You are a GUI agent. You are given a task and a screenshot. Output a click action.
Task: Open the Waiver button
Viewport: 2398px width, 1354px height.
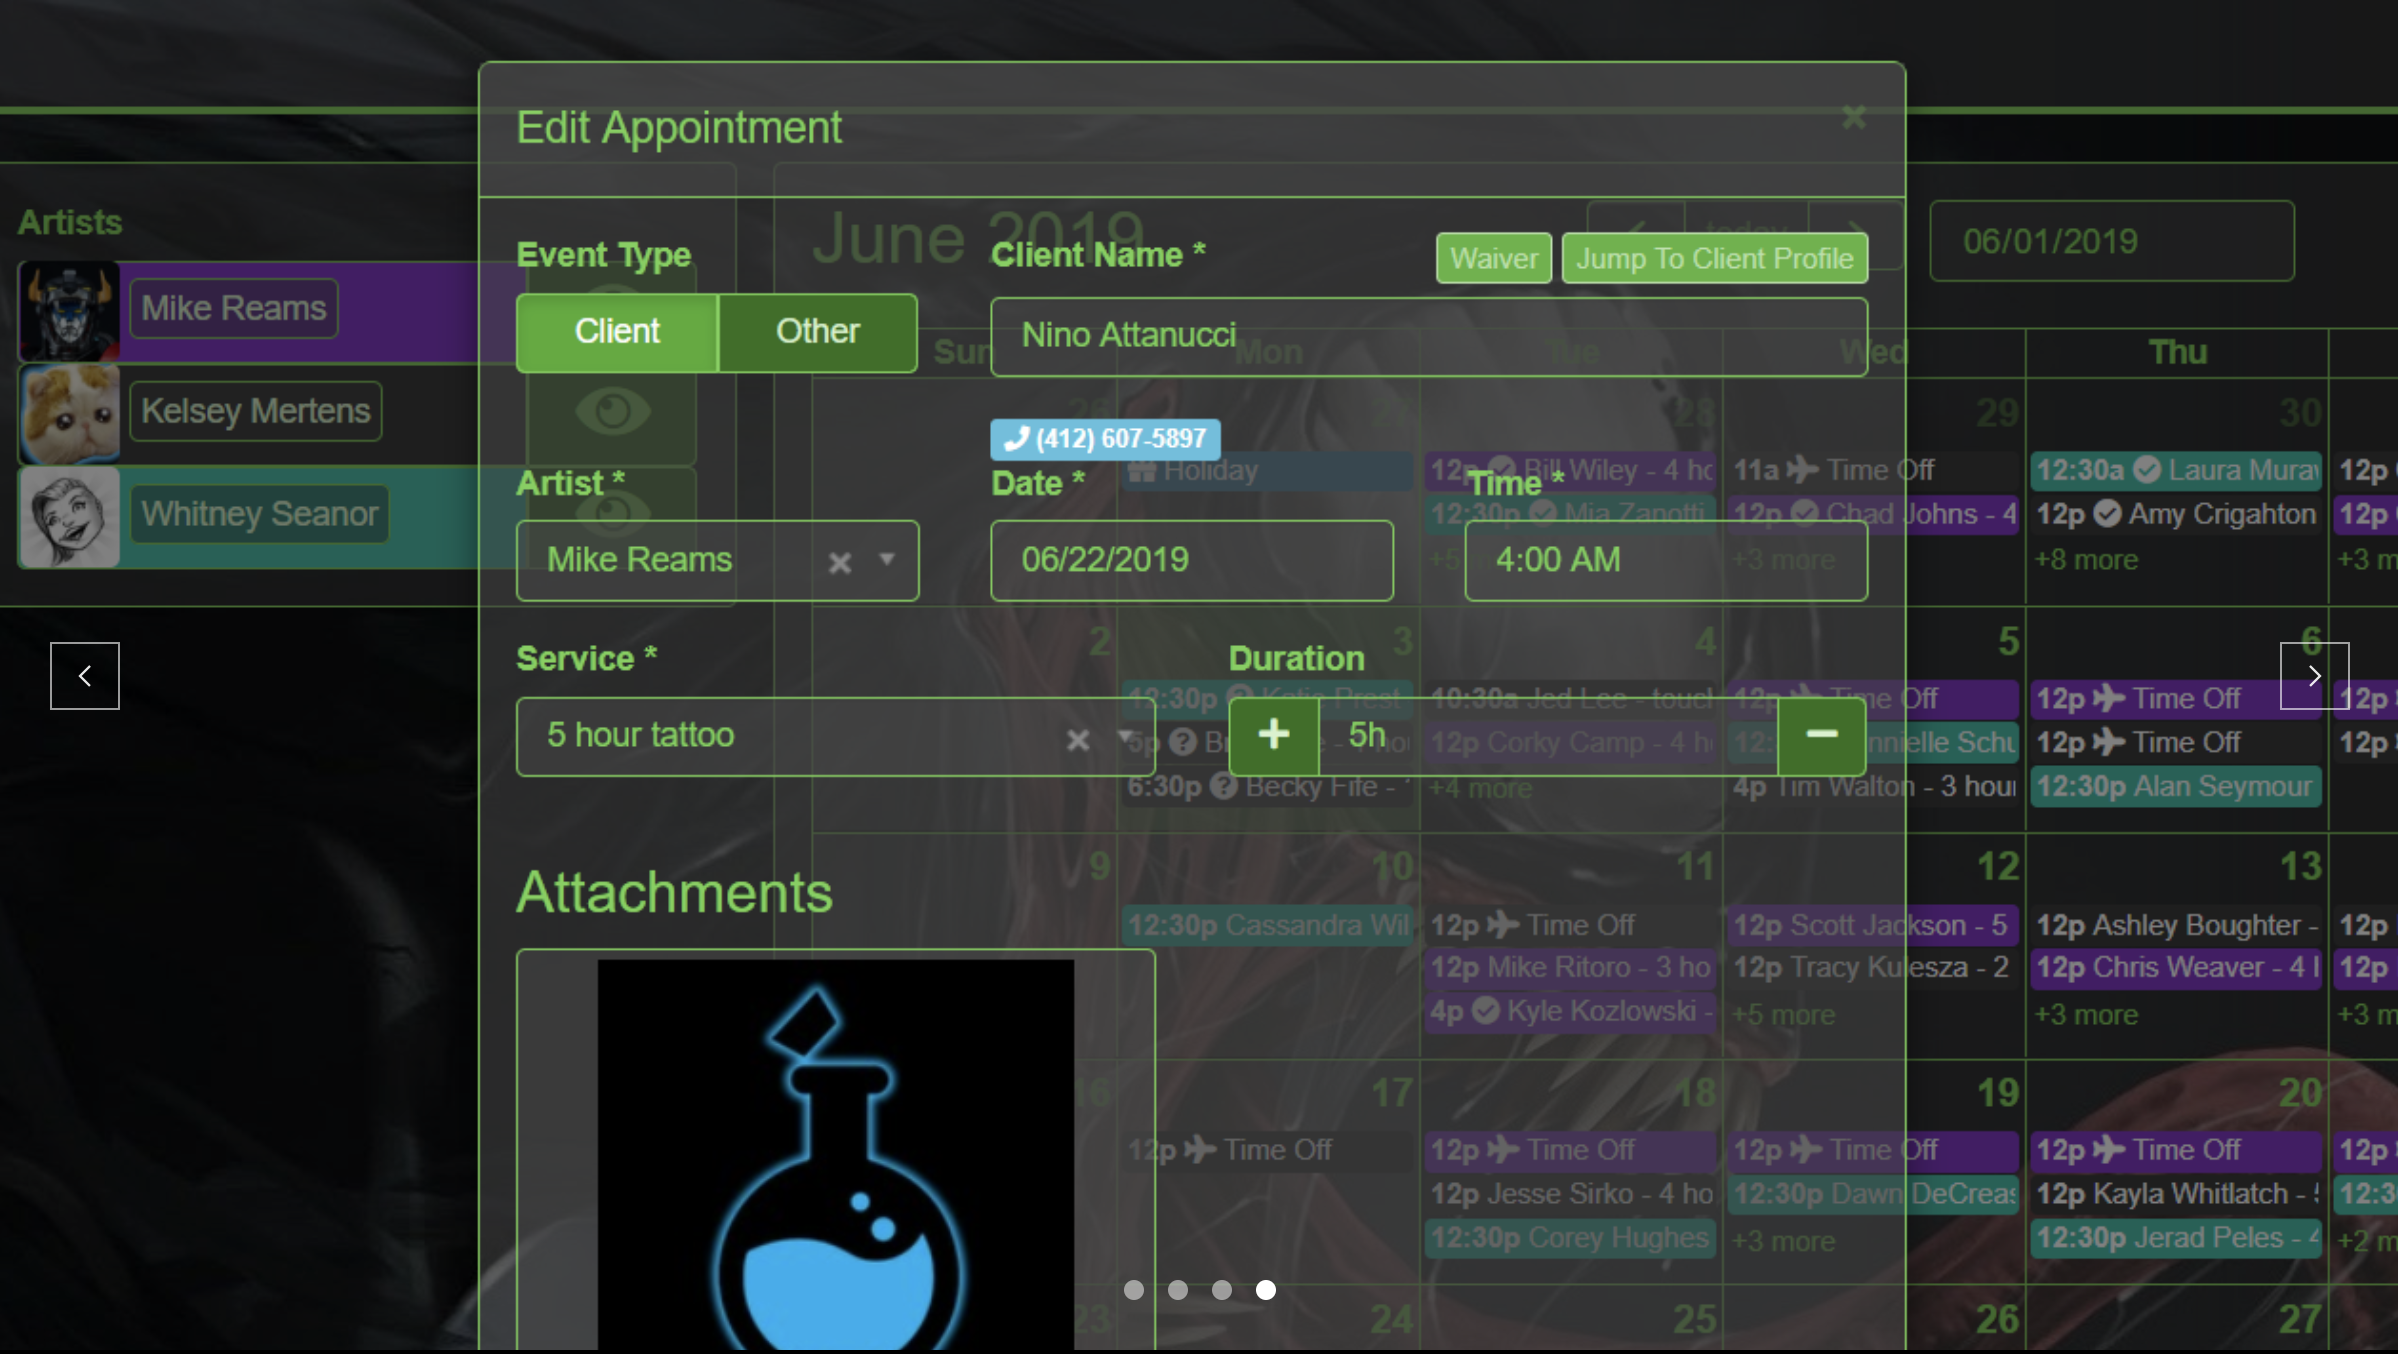[x=1493, y=259]
